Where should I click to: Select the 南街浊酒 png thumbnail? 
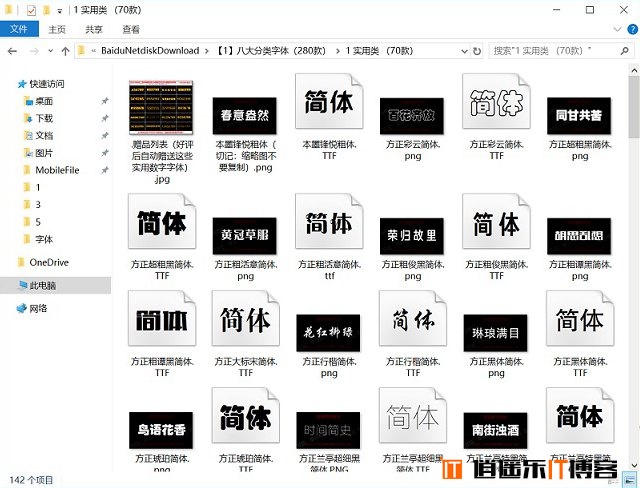496,430
